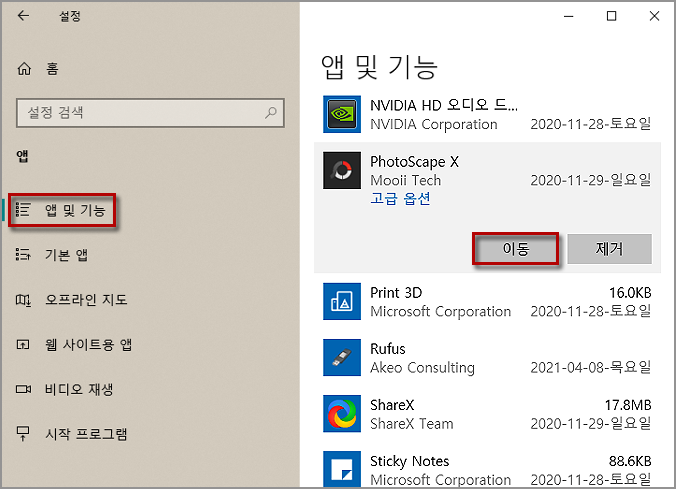This screenshot has width=676, height=489.
Task: Open 시작 프로그램 settings page
Action: pyautogui.click(x=86, y=433)
